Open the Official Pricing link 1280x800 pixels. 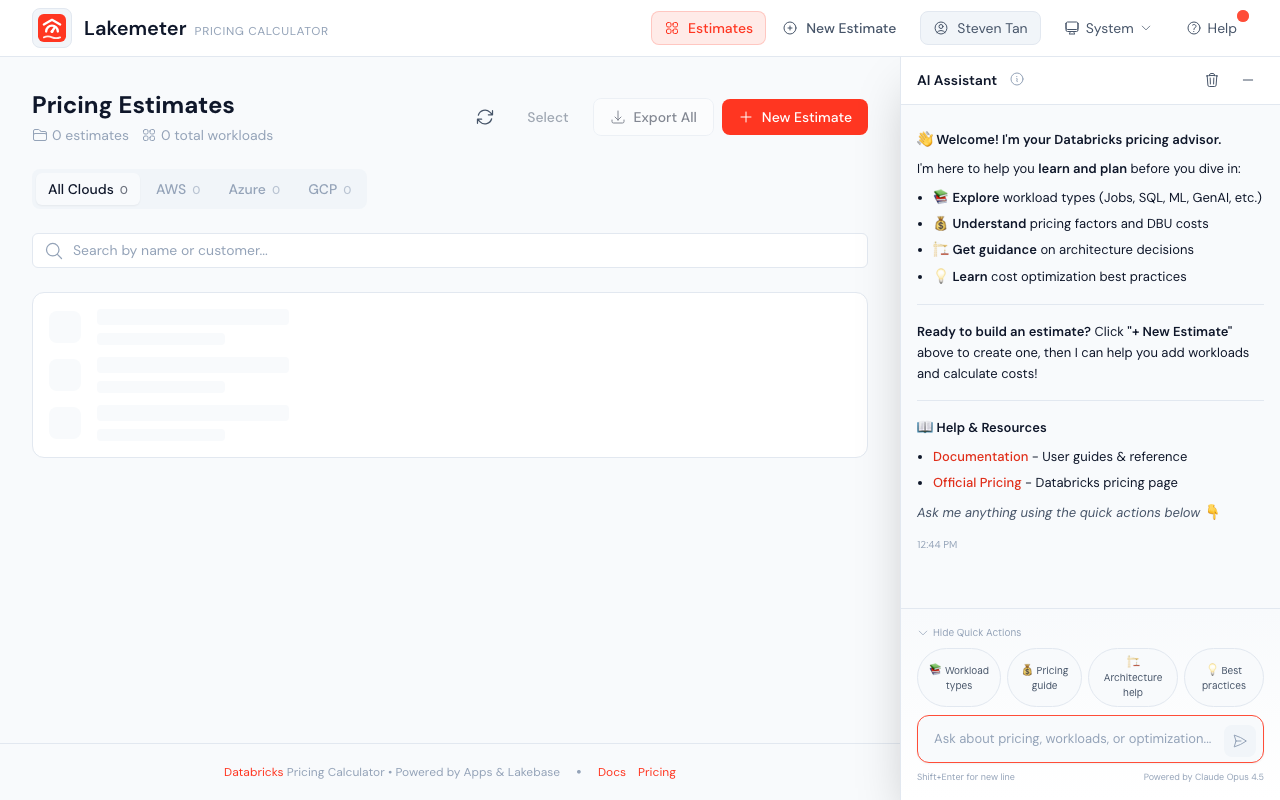pyautogui.click(x=977, y=482)
